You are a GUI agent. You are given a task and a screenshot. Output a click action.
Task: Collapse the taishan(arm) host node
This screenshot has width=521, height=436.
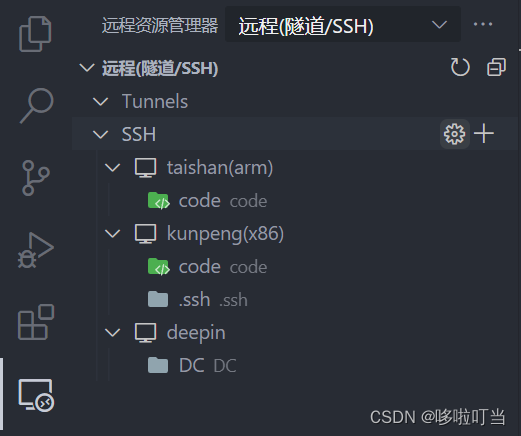click(x=112, y=167)
